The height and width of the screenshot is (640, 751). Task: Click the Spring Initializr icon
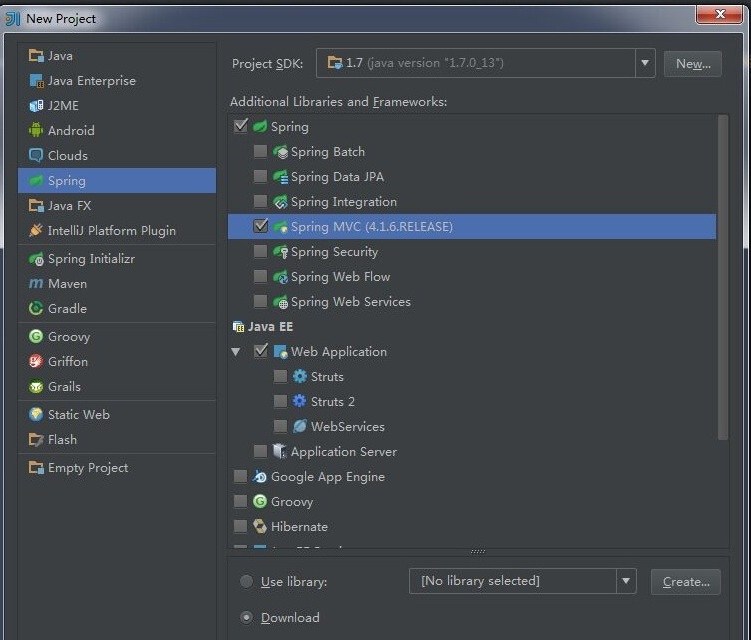[x=36, y=259]
